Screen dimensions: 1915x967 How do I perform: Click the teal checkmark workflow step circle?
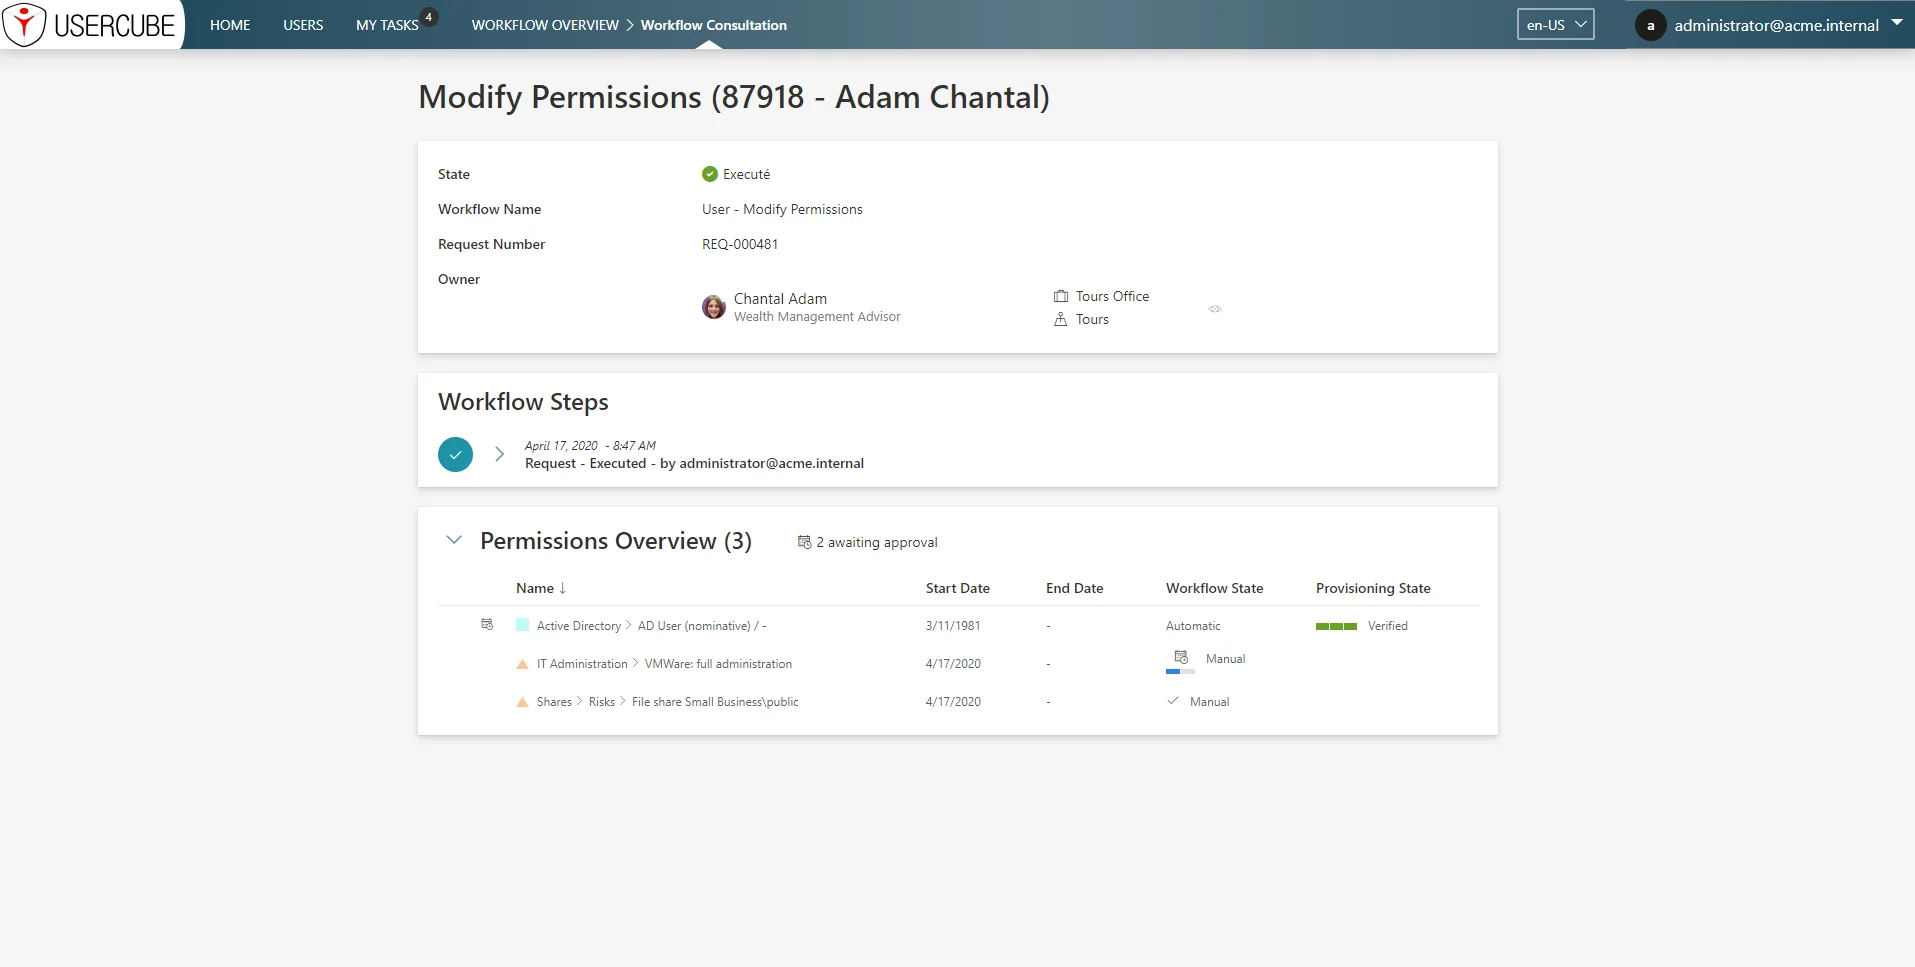455,454
